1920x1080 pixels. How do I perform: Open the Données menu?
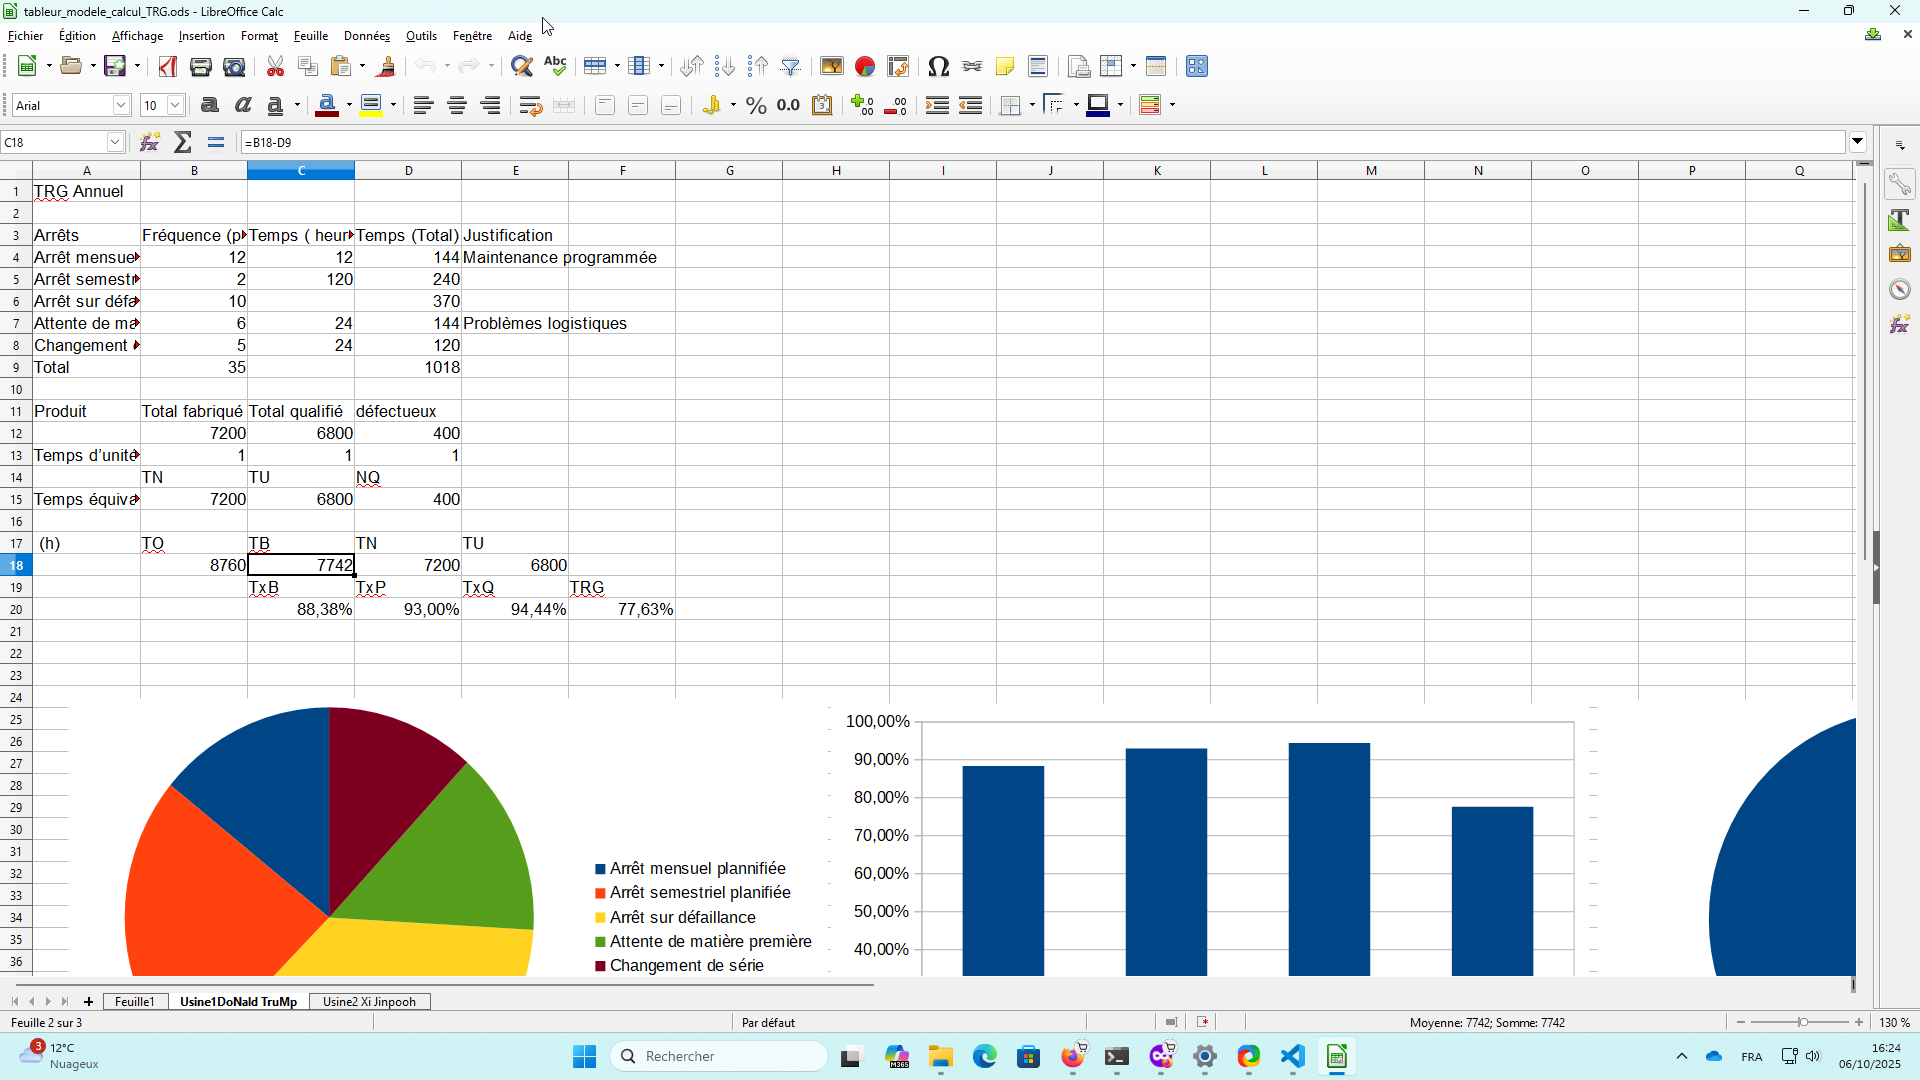click(x=366, y=36)
